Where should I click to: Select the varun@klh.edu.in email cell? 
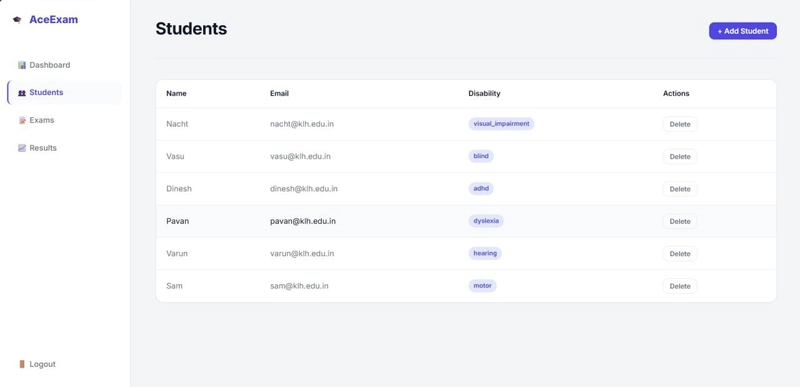pos(302,253)
